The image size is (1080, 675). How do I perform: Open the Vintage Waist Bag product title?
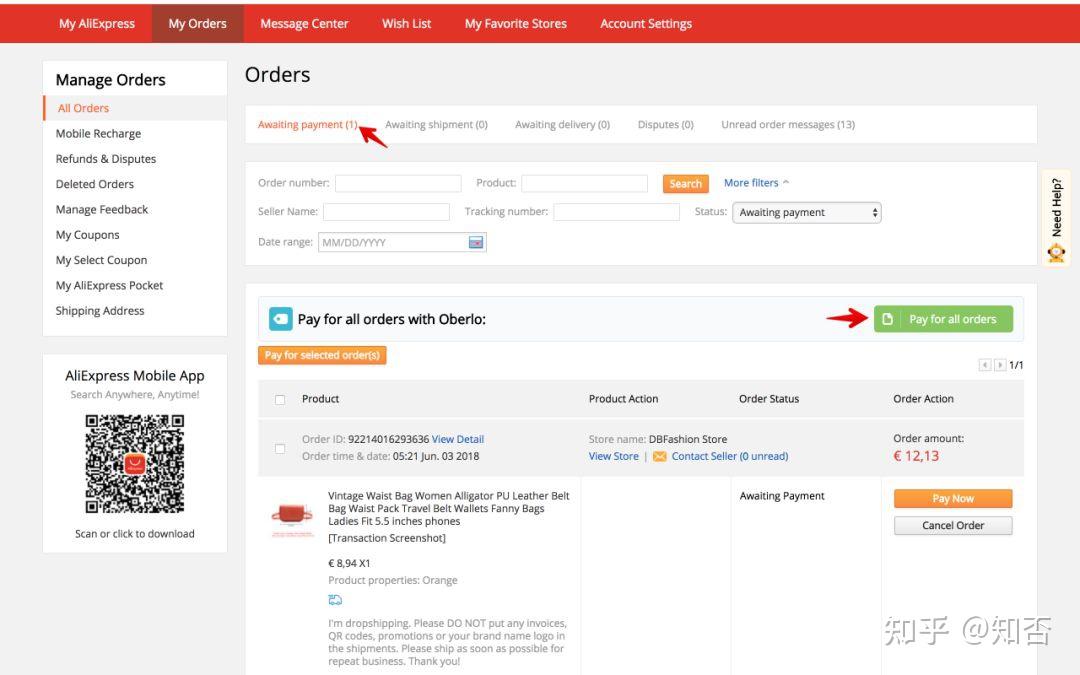click(449, 508)
